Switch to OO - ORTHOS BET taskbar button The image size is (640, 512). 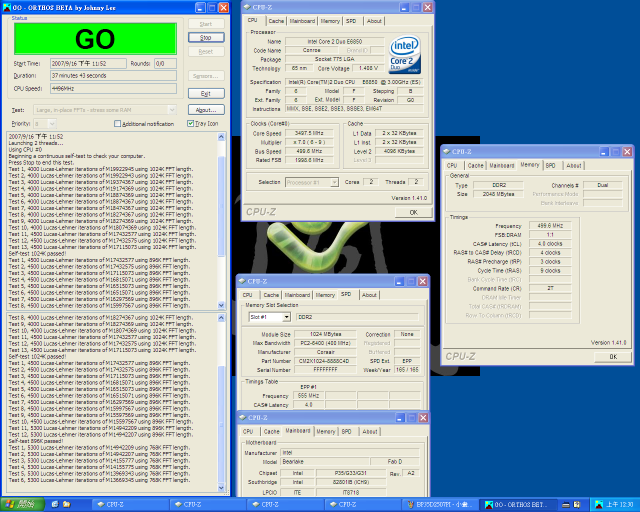tap(518, 505)
